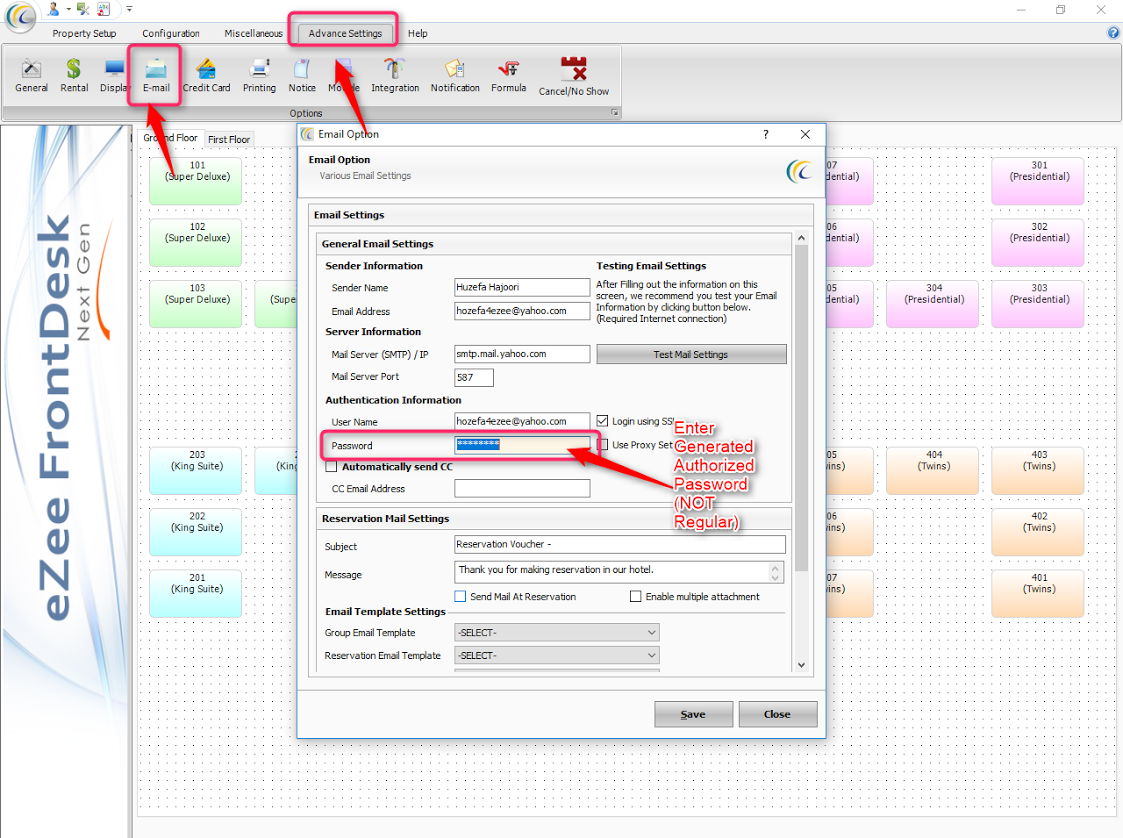Open Configuration menu tab
The width and height of the screenshot is (1123, 838).
coord(170,33)
